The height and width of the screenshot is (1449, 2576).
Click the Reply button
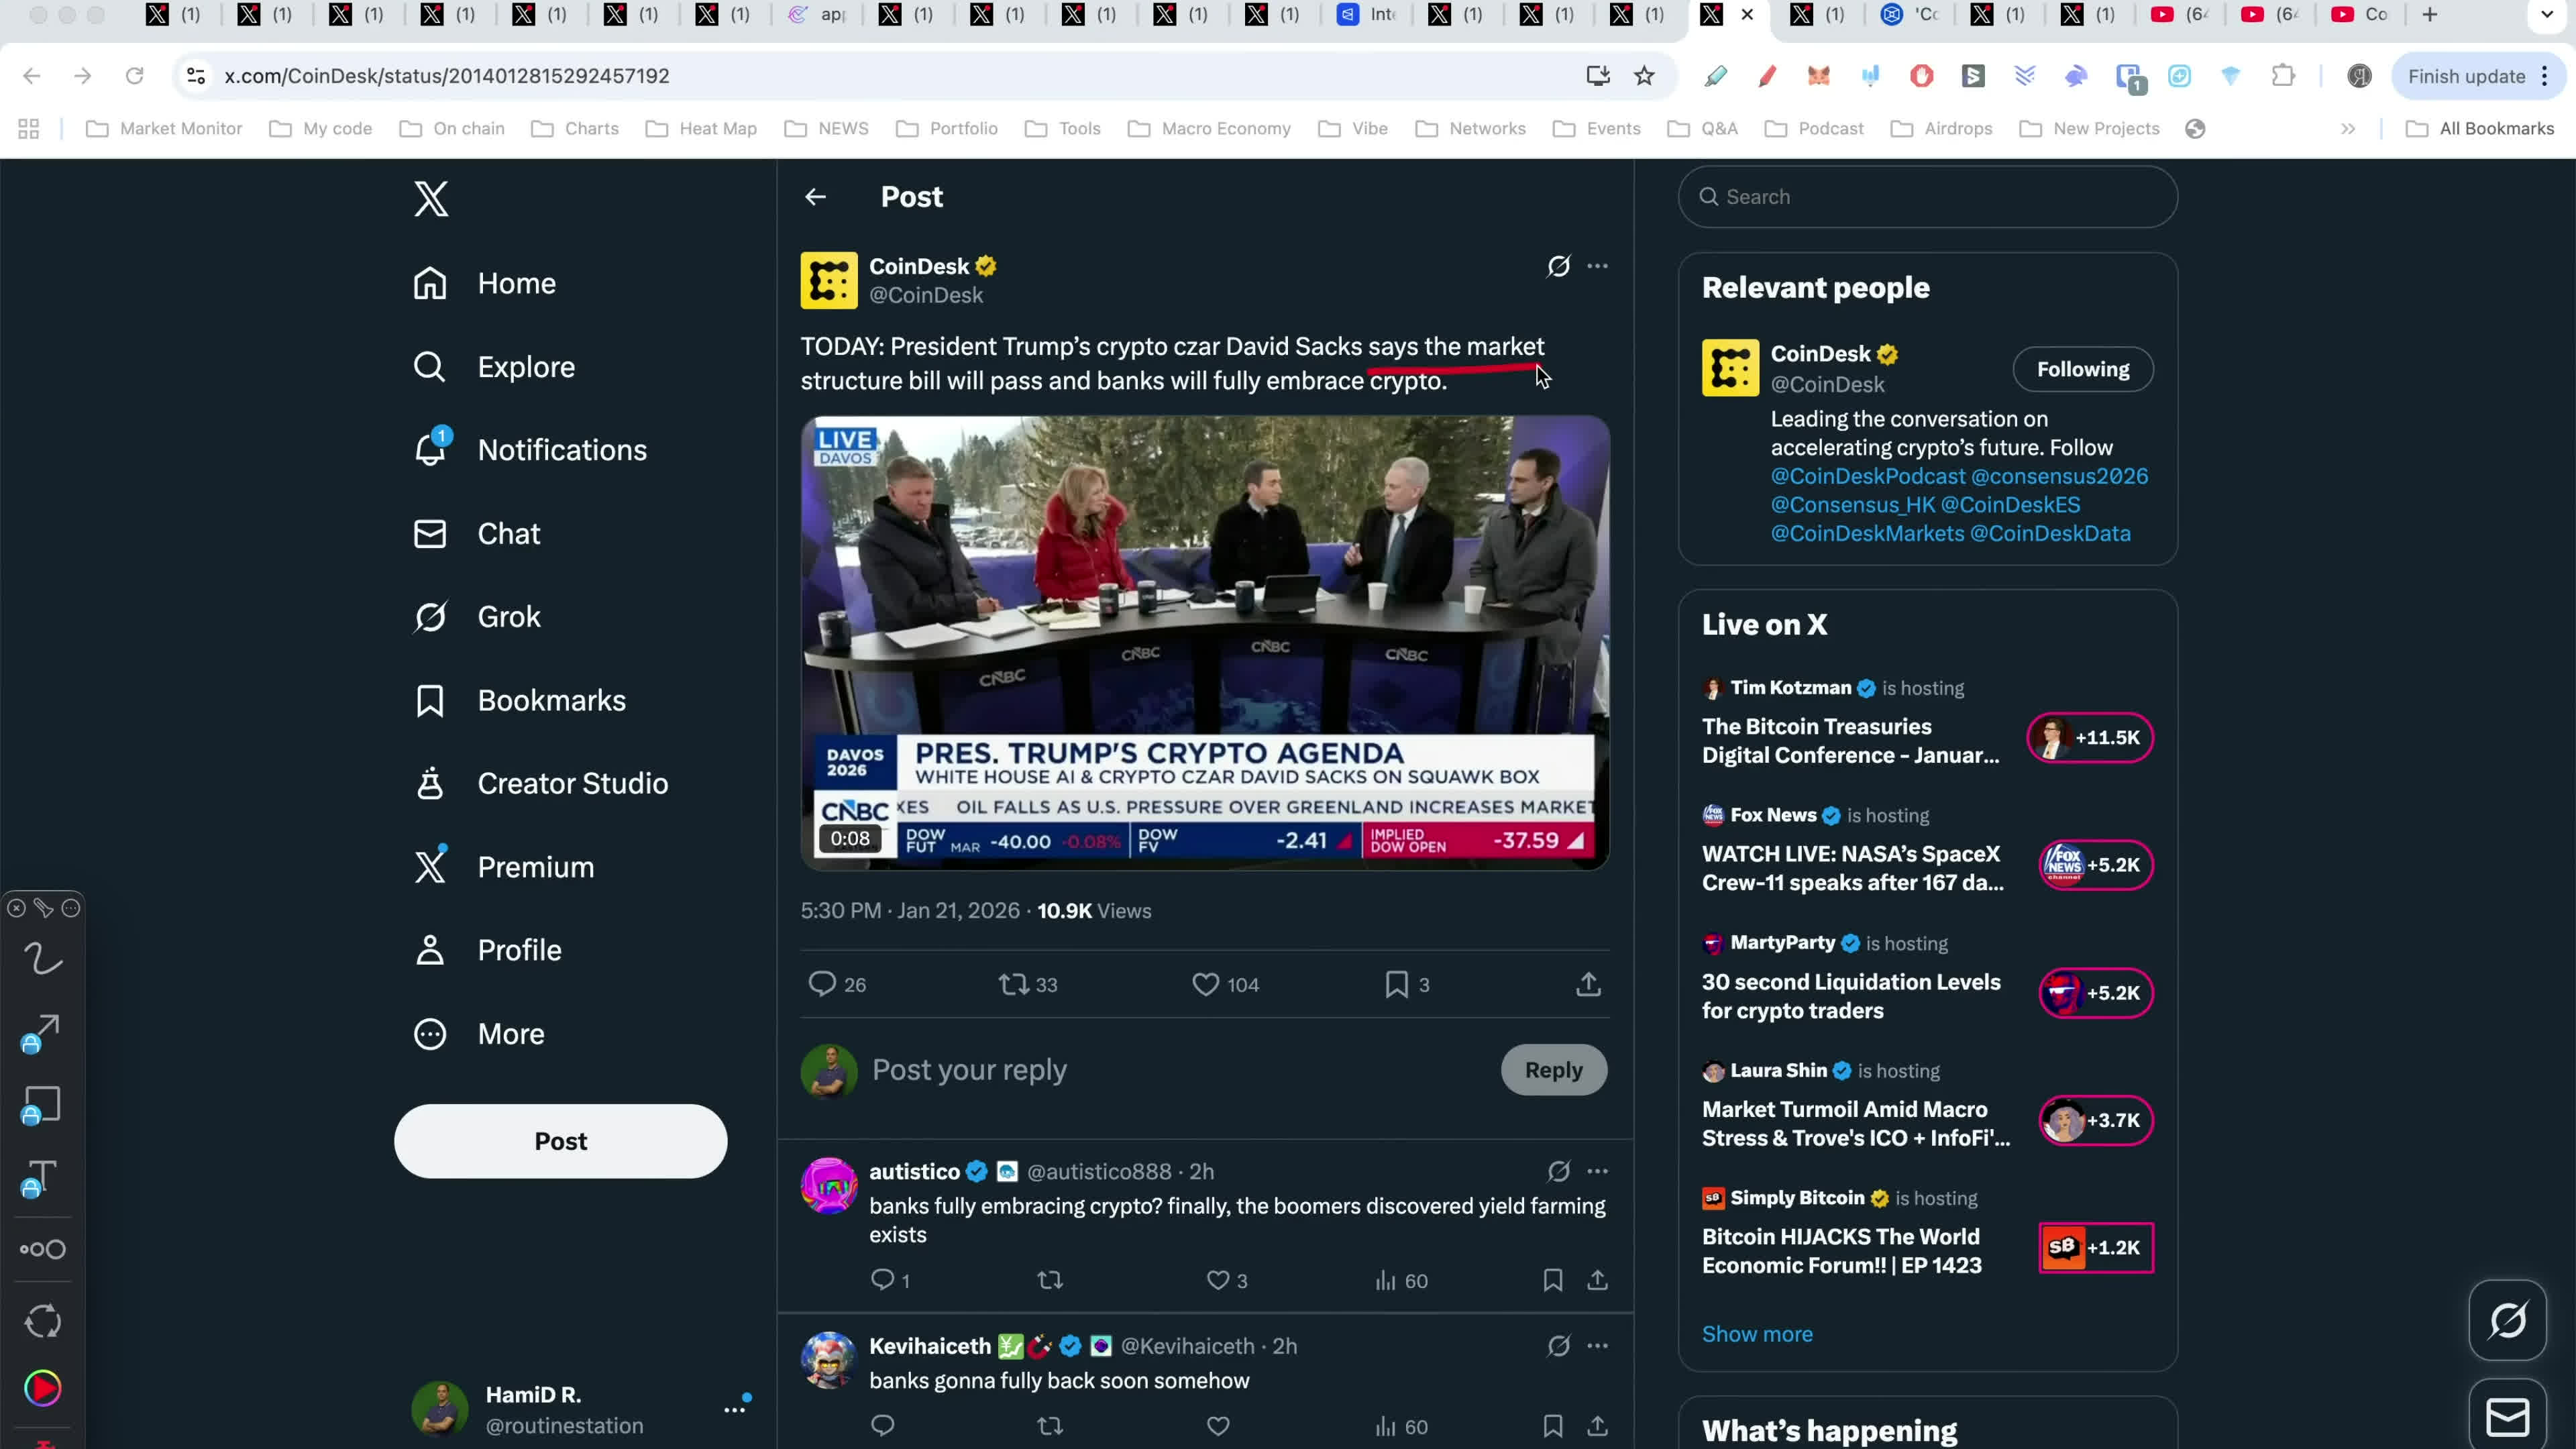tap(1553, 1070)
